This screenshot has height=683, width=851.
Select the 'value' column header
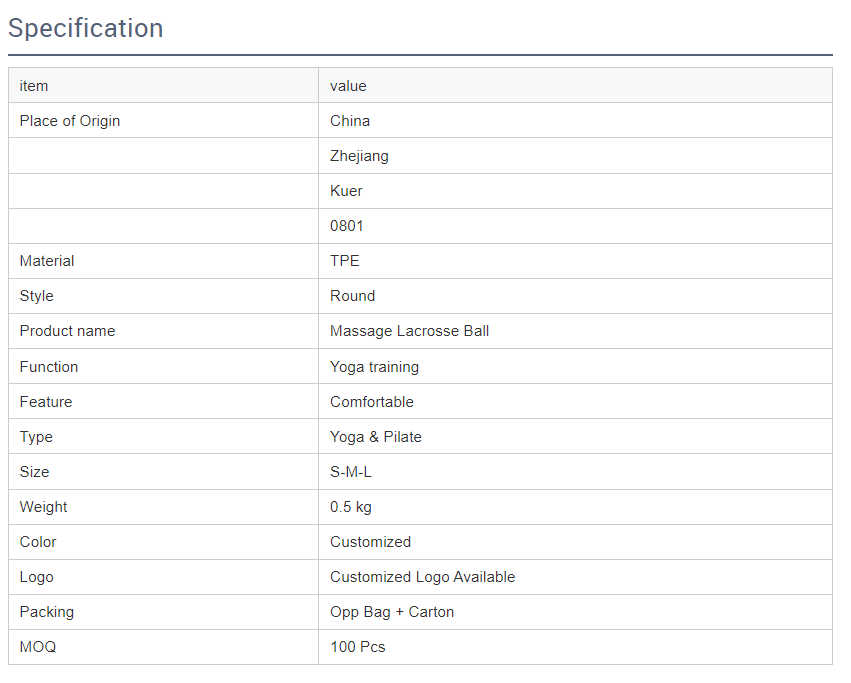coord(348,86)
